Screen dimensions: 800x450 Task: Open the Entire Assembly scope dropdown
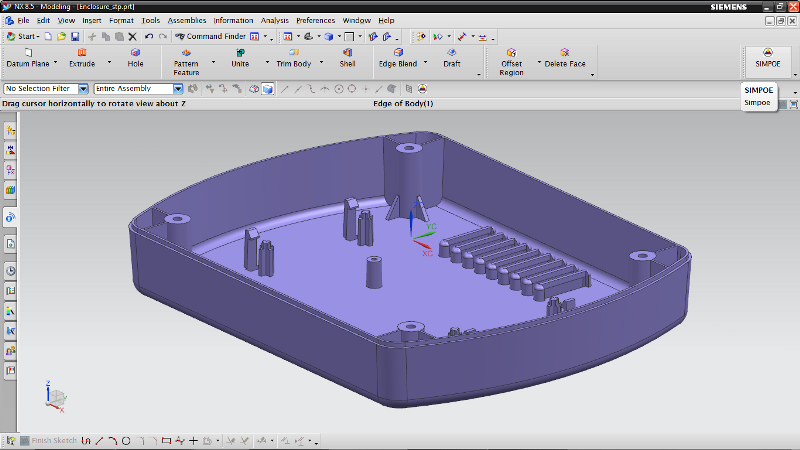[178, 89]
